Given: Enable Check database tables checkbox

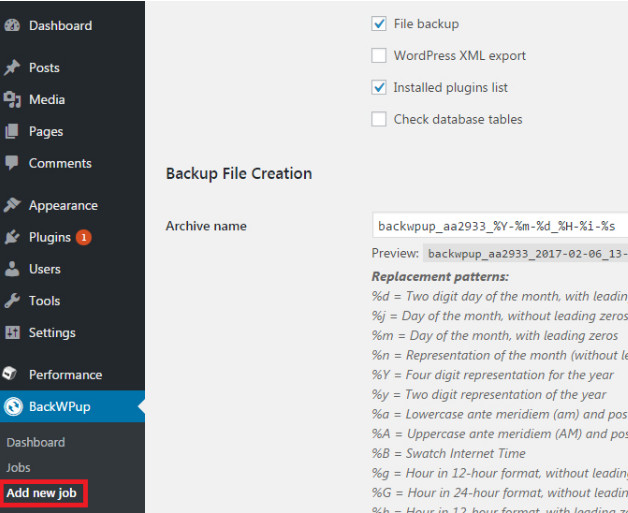Looking at the screenshot, I should click(378, 119).
